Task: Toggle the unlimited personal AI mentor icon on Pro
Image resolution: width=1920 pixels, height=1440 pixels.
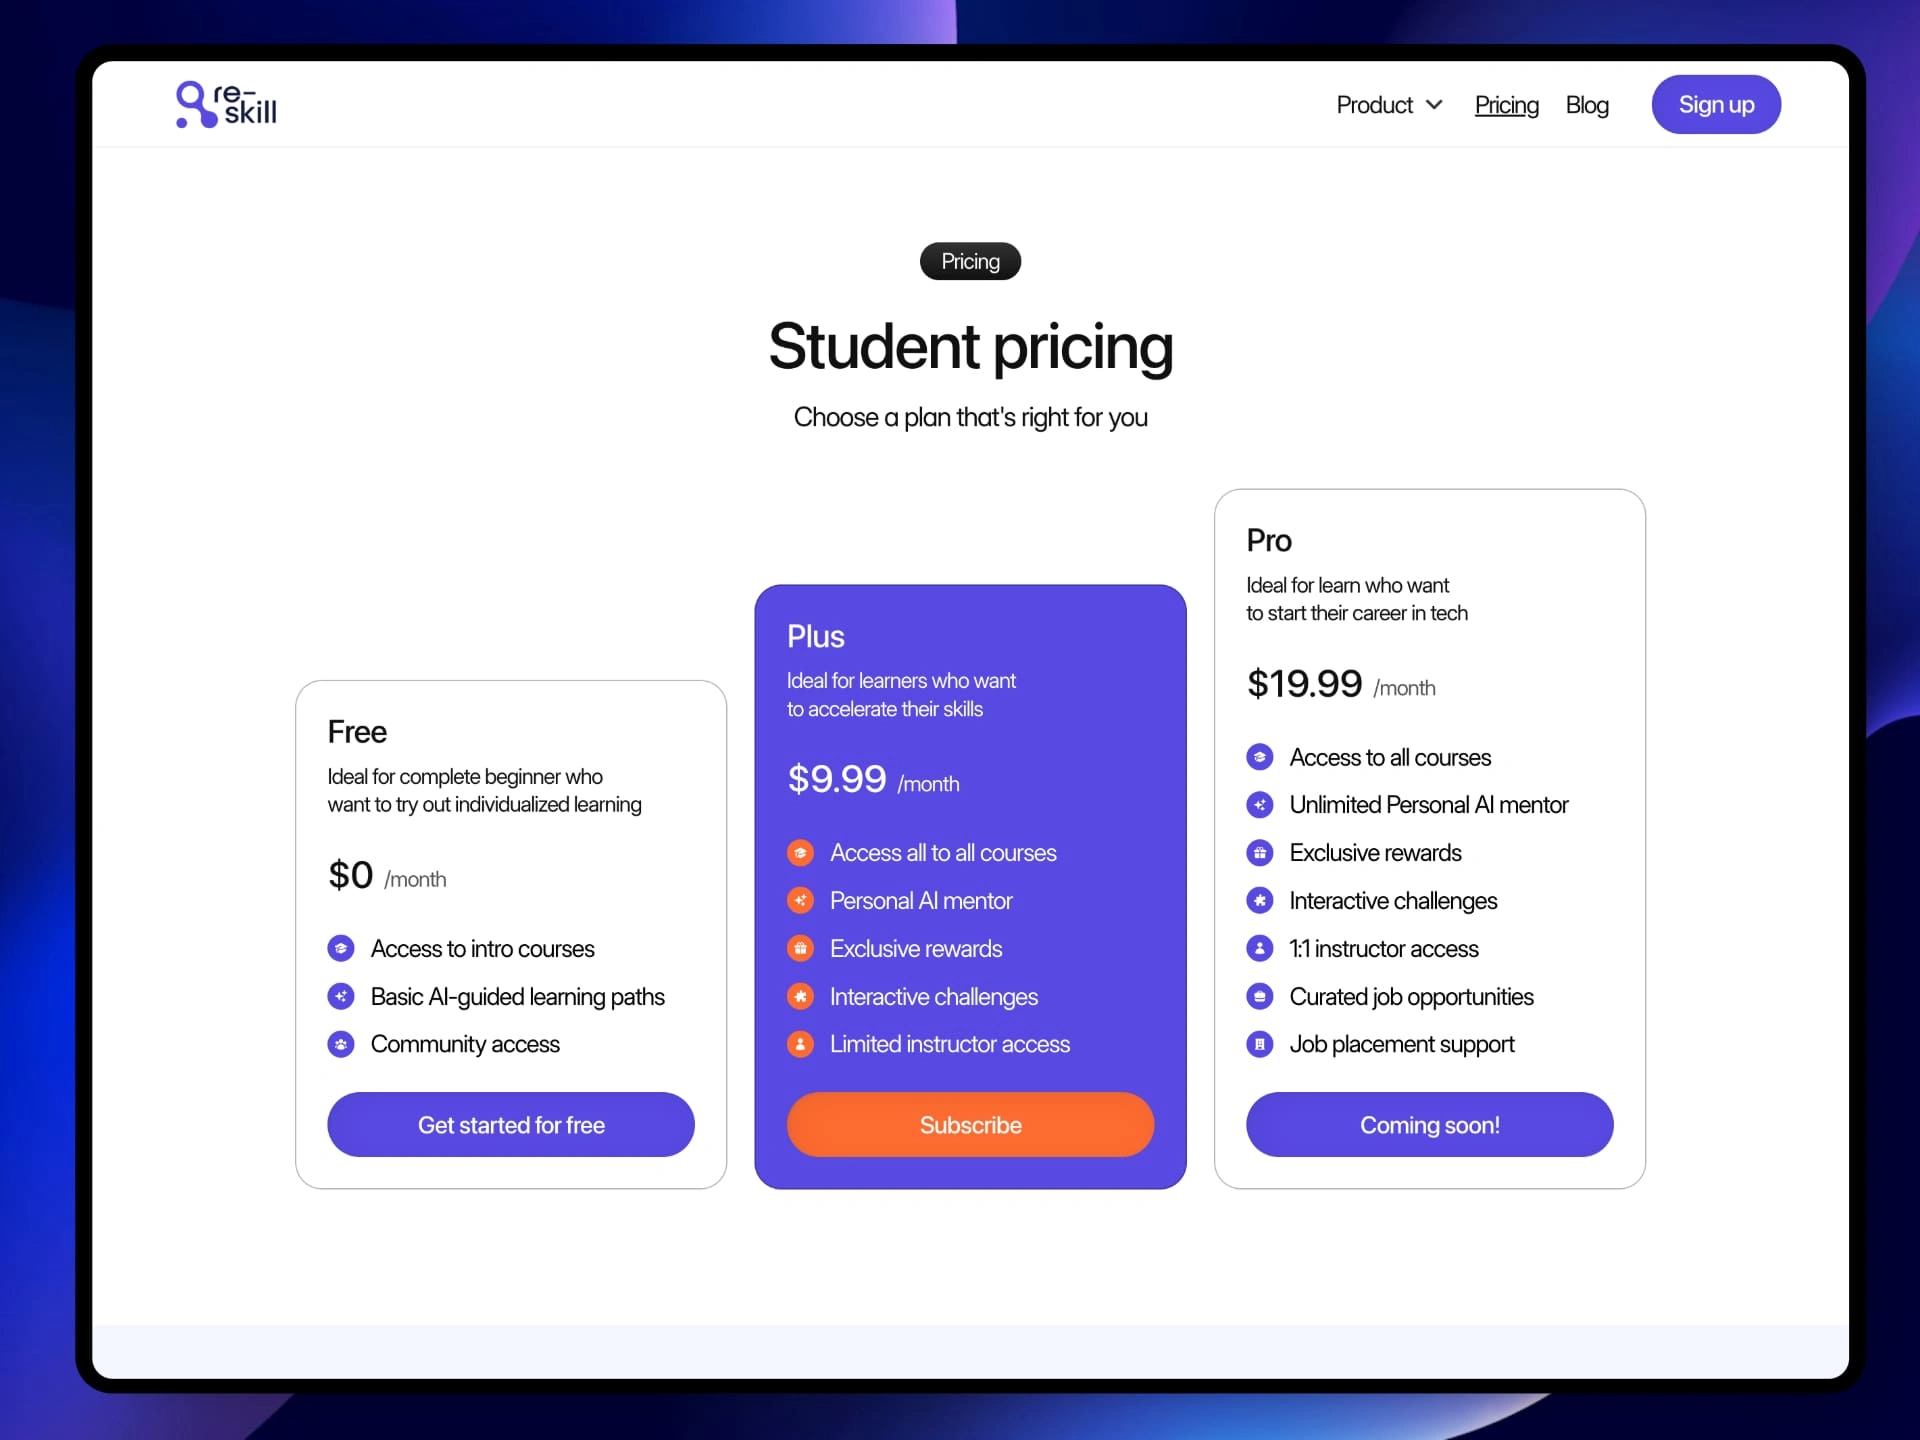Action: click(1259, 803)
